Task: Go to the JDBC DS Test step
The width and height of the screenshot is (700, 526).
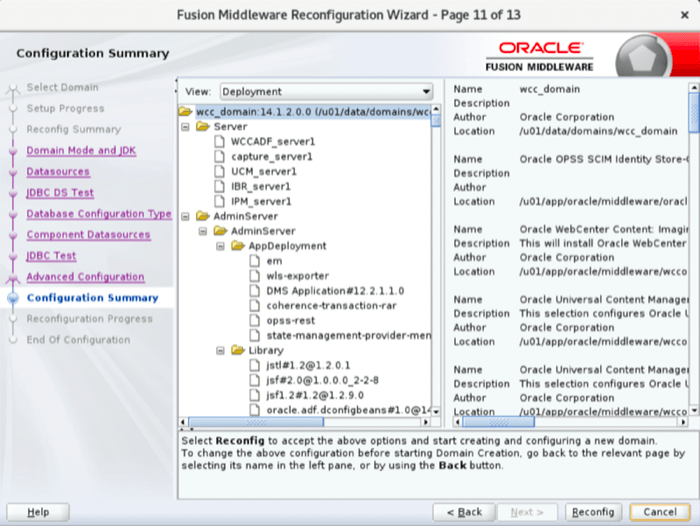Action: point(60,192)
